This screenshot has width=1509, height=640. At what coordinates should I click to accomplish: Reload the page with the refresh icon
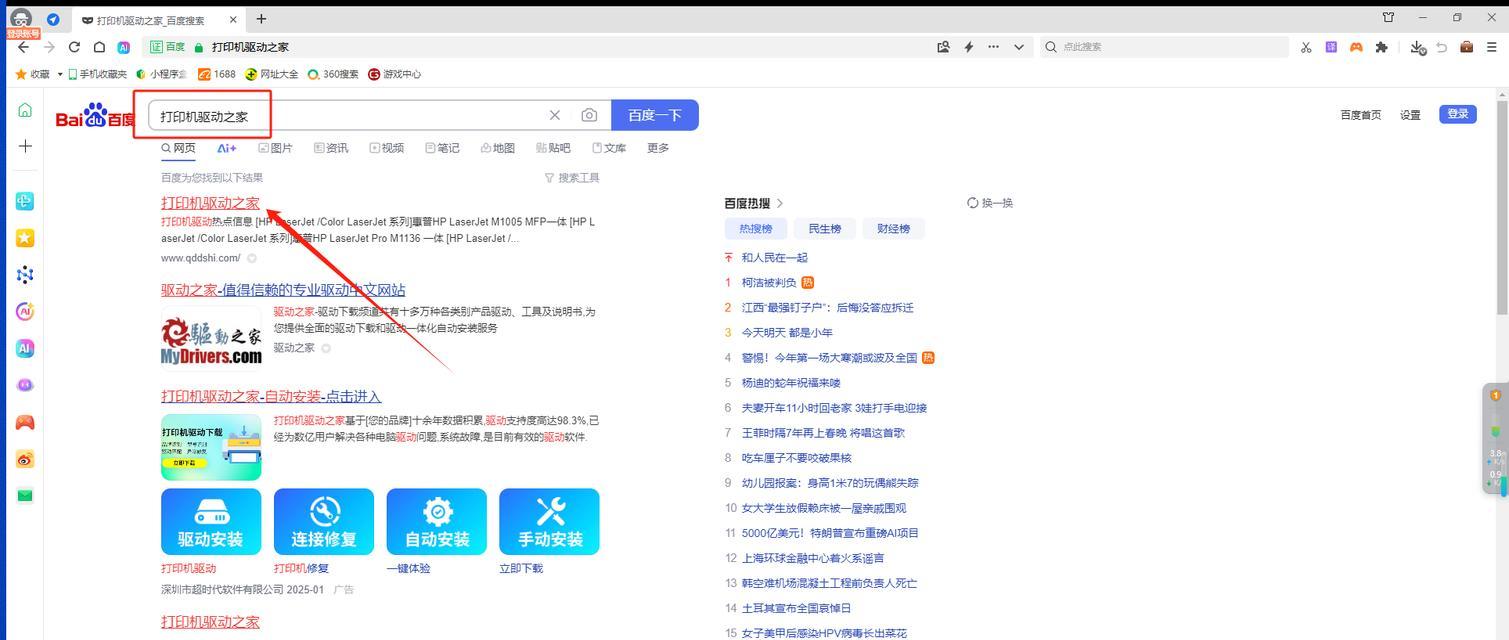pos(74,47)
